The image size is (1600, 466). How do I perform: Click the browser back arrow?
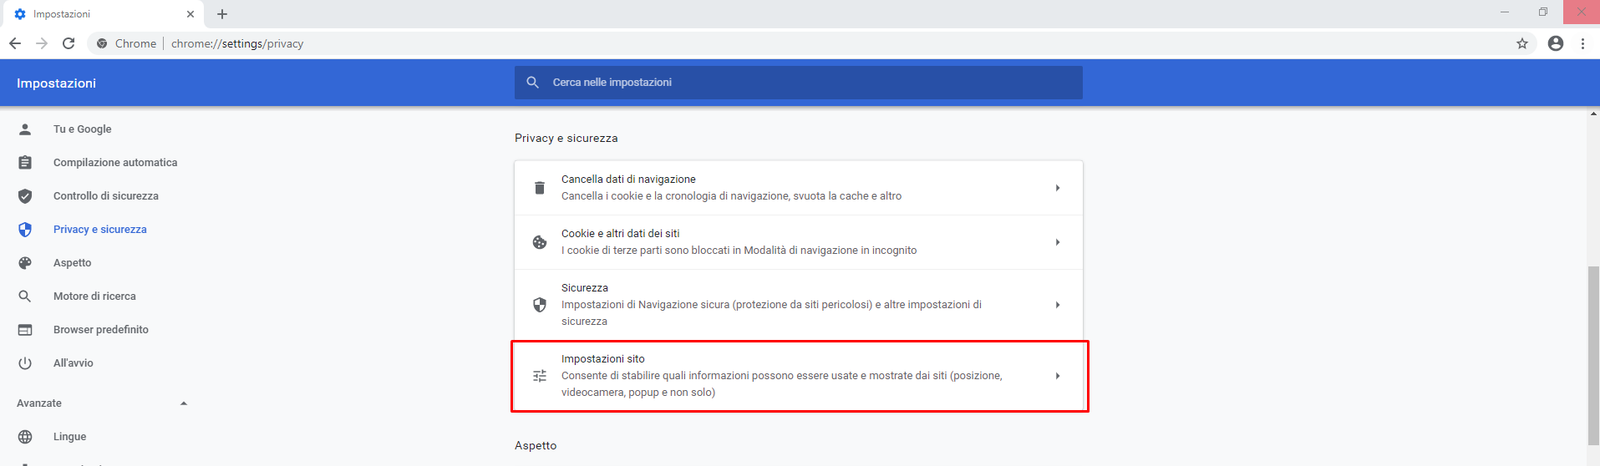pos(15,43)
